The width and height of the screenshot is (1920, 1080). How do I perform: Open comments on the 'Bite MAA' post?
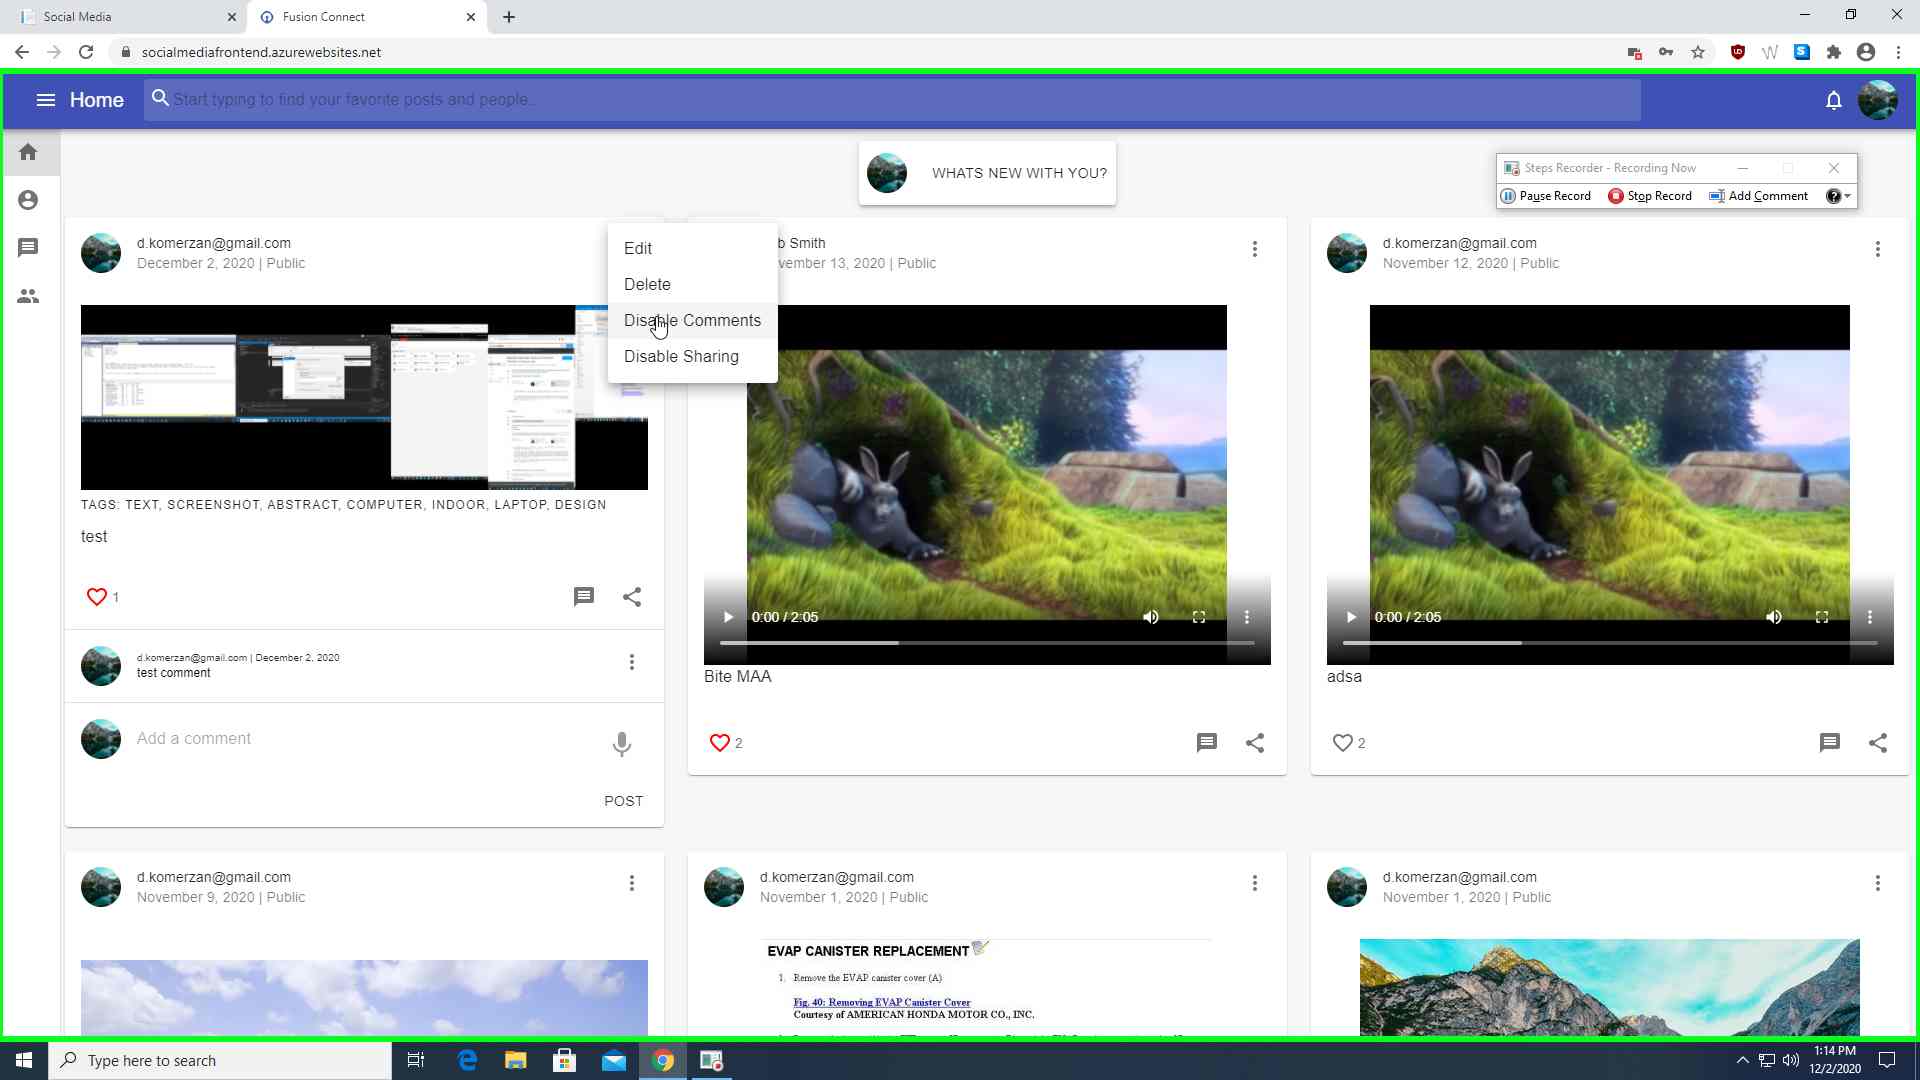coord(1207,743)
